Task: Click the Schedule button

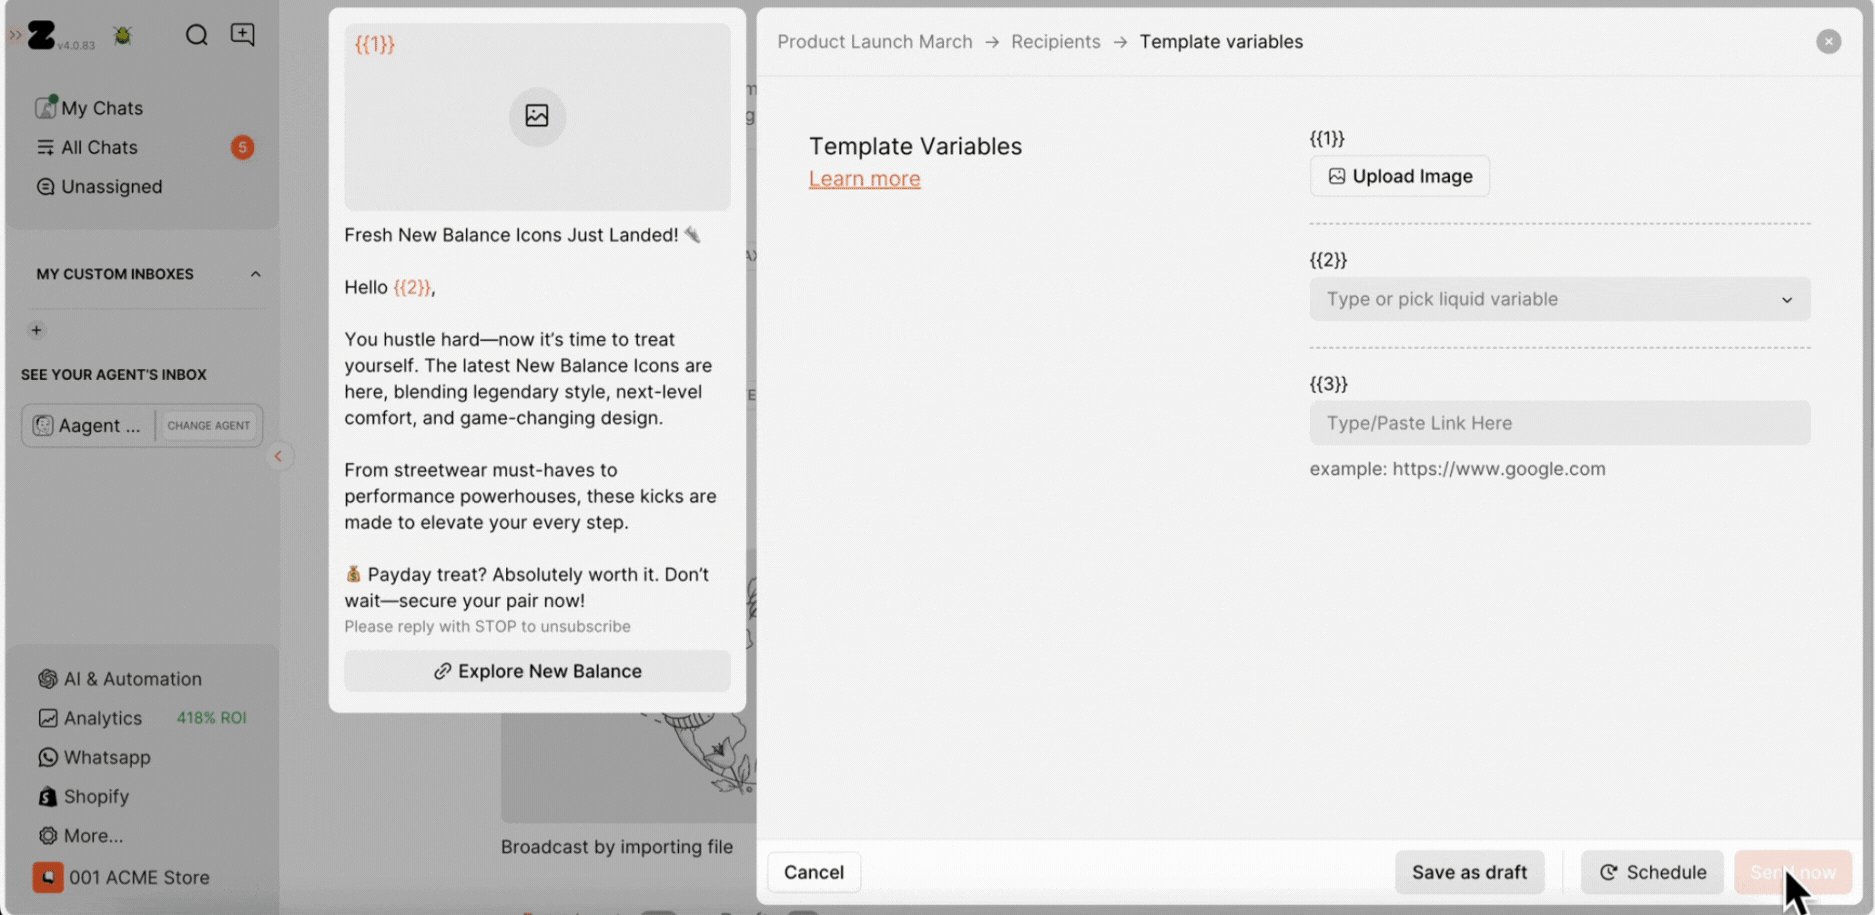Action: click(x=1652, y=872)
